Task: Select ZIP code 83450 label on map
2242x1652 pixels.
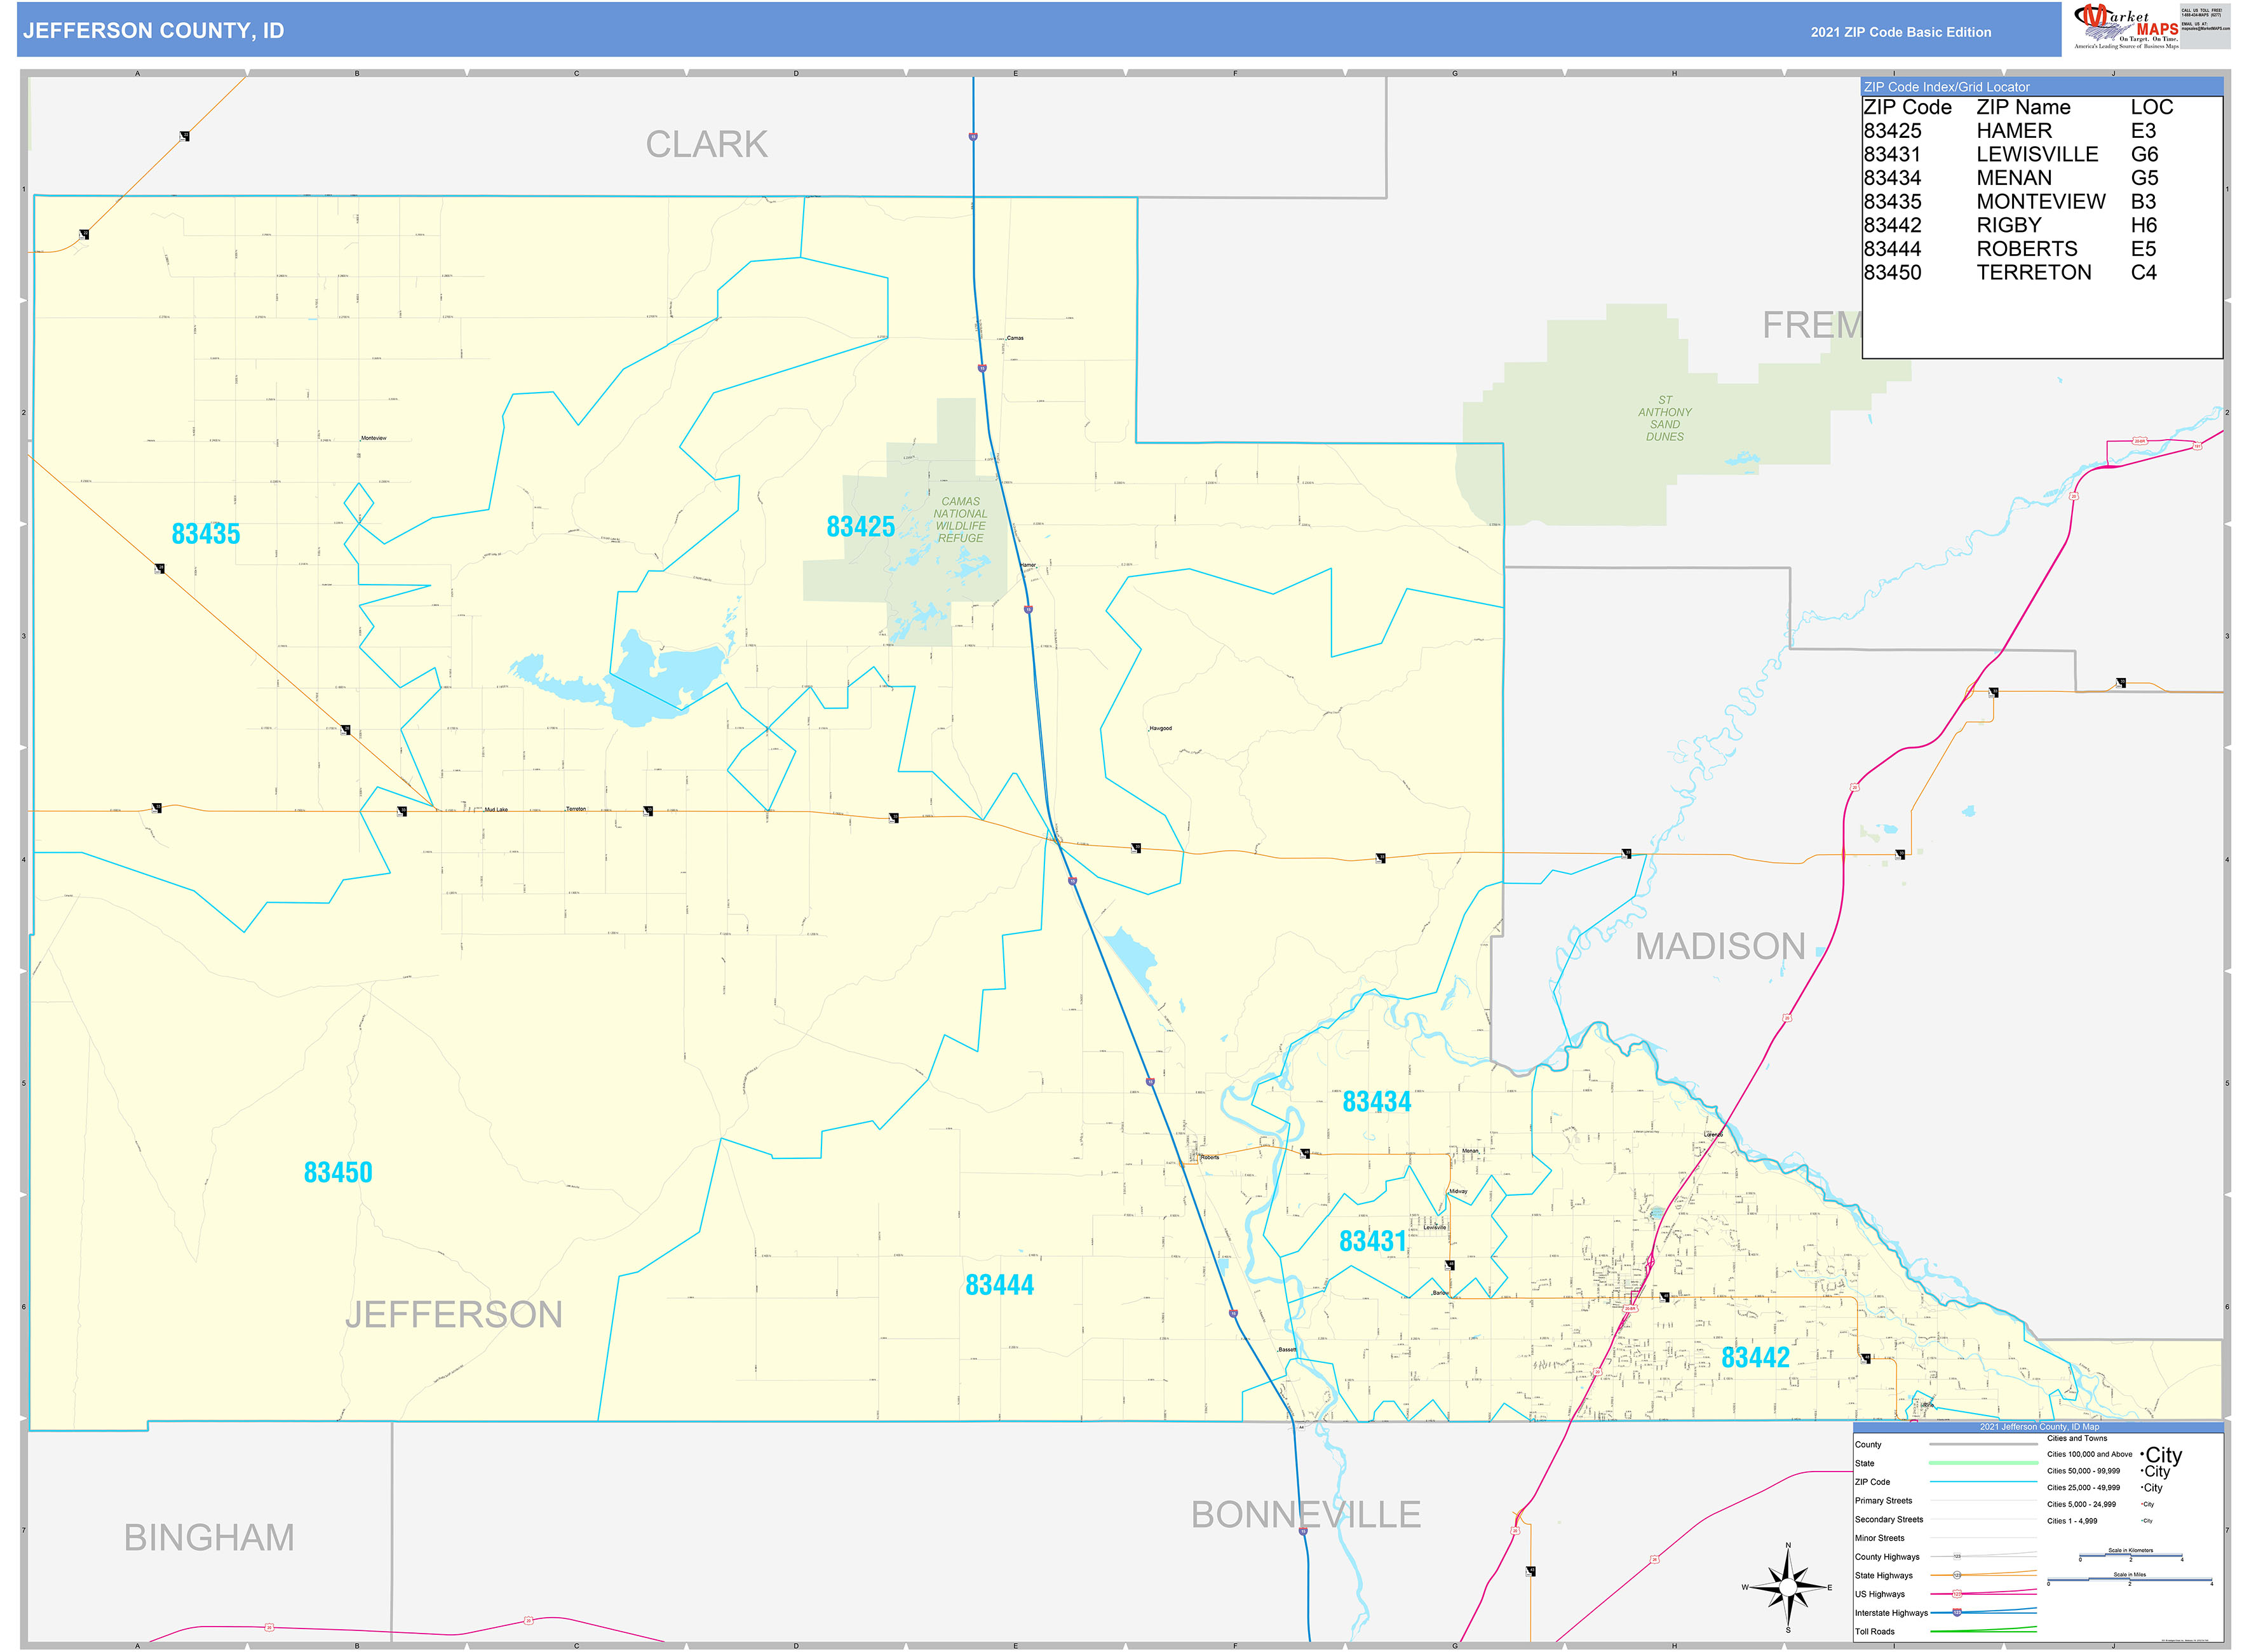Action: [x=338, y=1172]
